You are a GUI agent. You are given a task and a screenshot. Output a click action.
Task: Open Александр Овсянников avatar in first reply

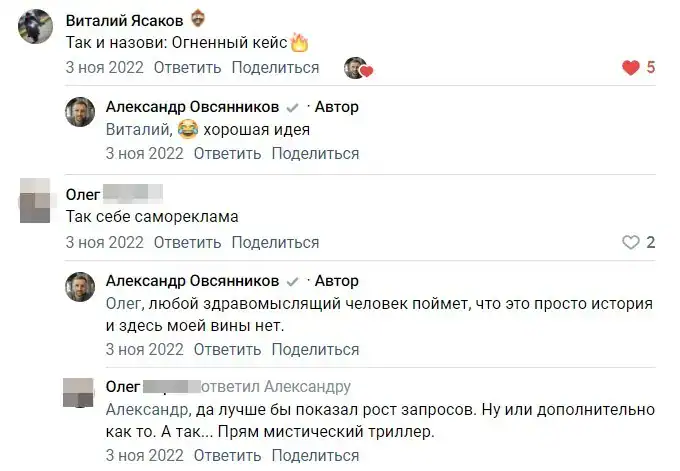(x=80, y=113)
